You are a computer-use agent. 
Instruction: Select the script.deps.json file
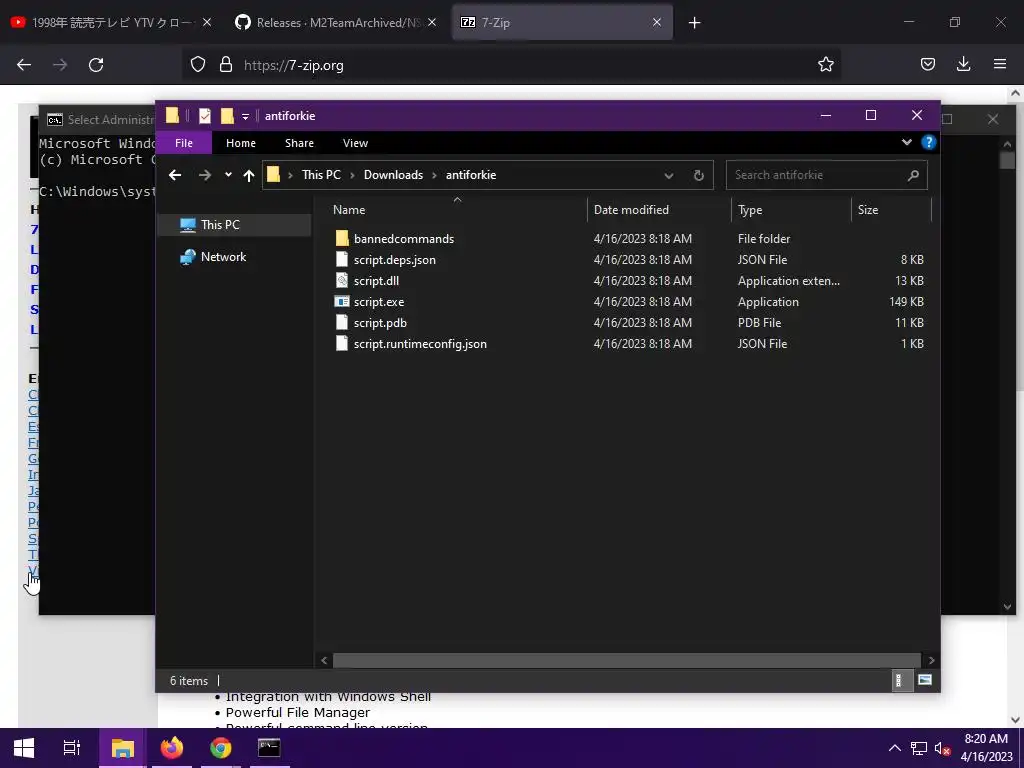point(394,260)
